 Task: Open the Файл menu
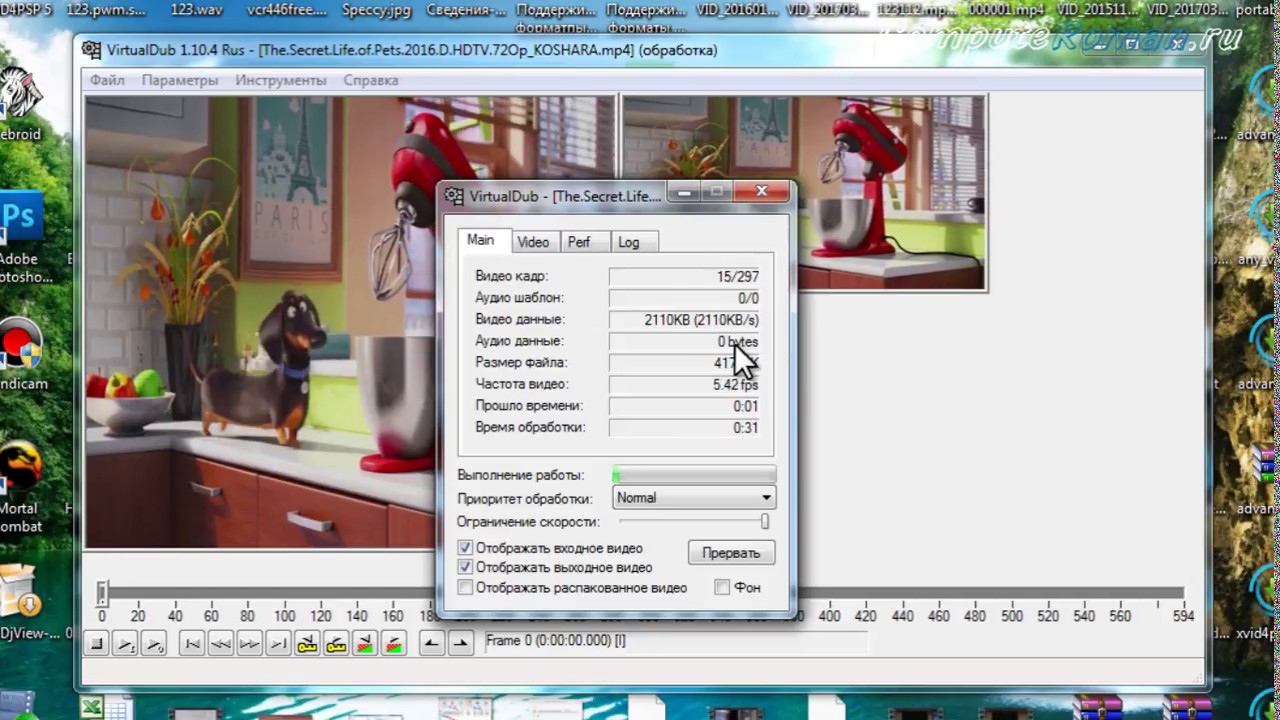107,80
